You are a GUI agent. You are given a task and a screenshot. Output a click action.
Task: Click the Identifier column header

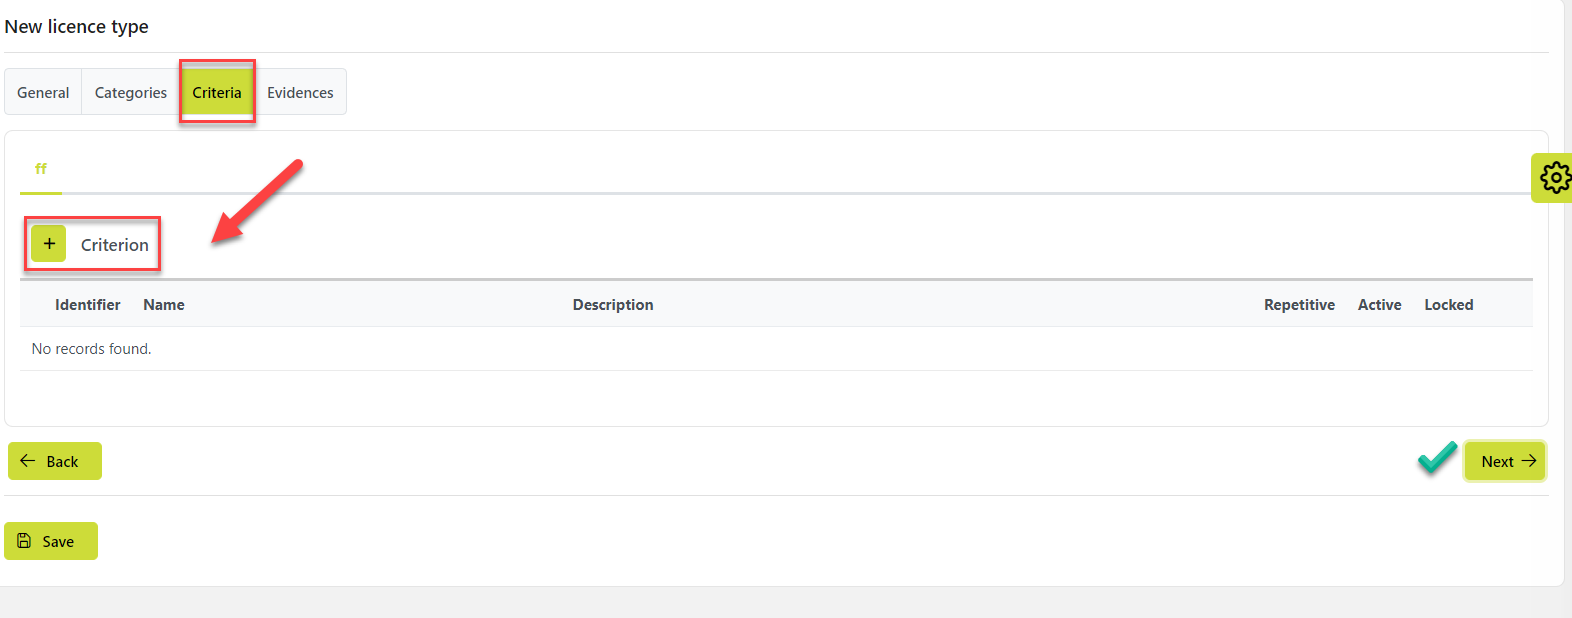[88, 305]
